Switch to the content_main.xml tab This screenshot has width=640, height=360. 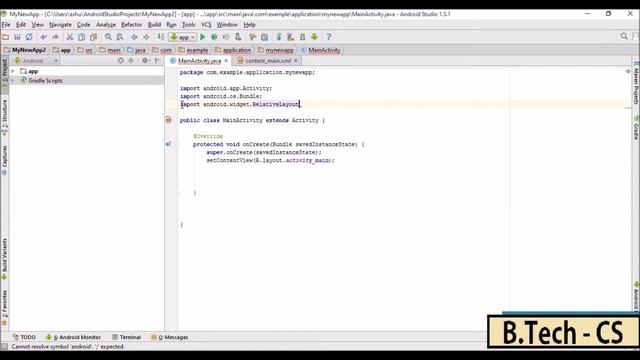coord(268,61)
